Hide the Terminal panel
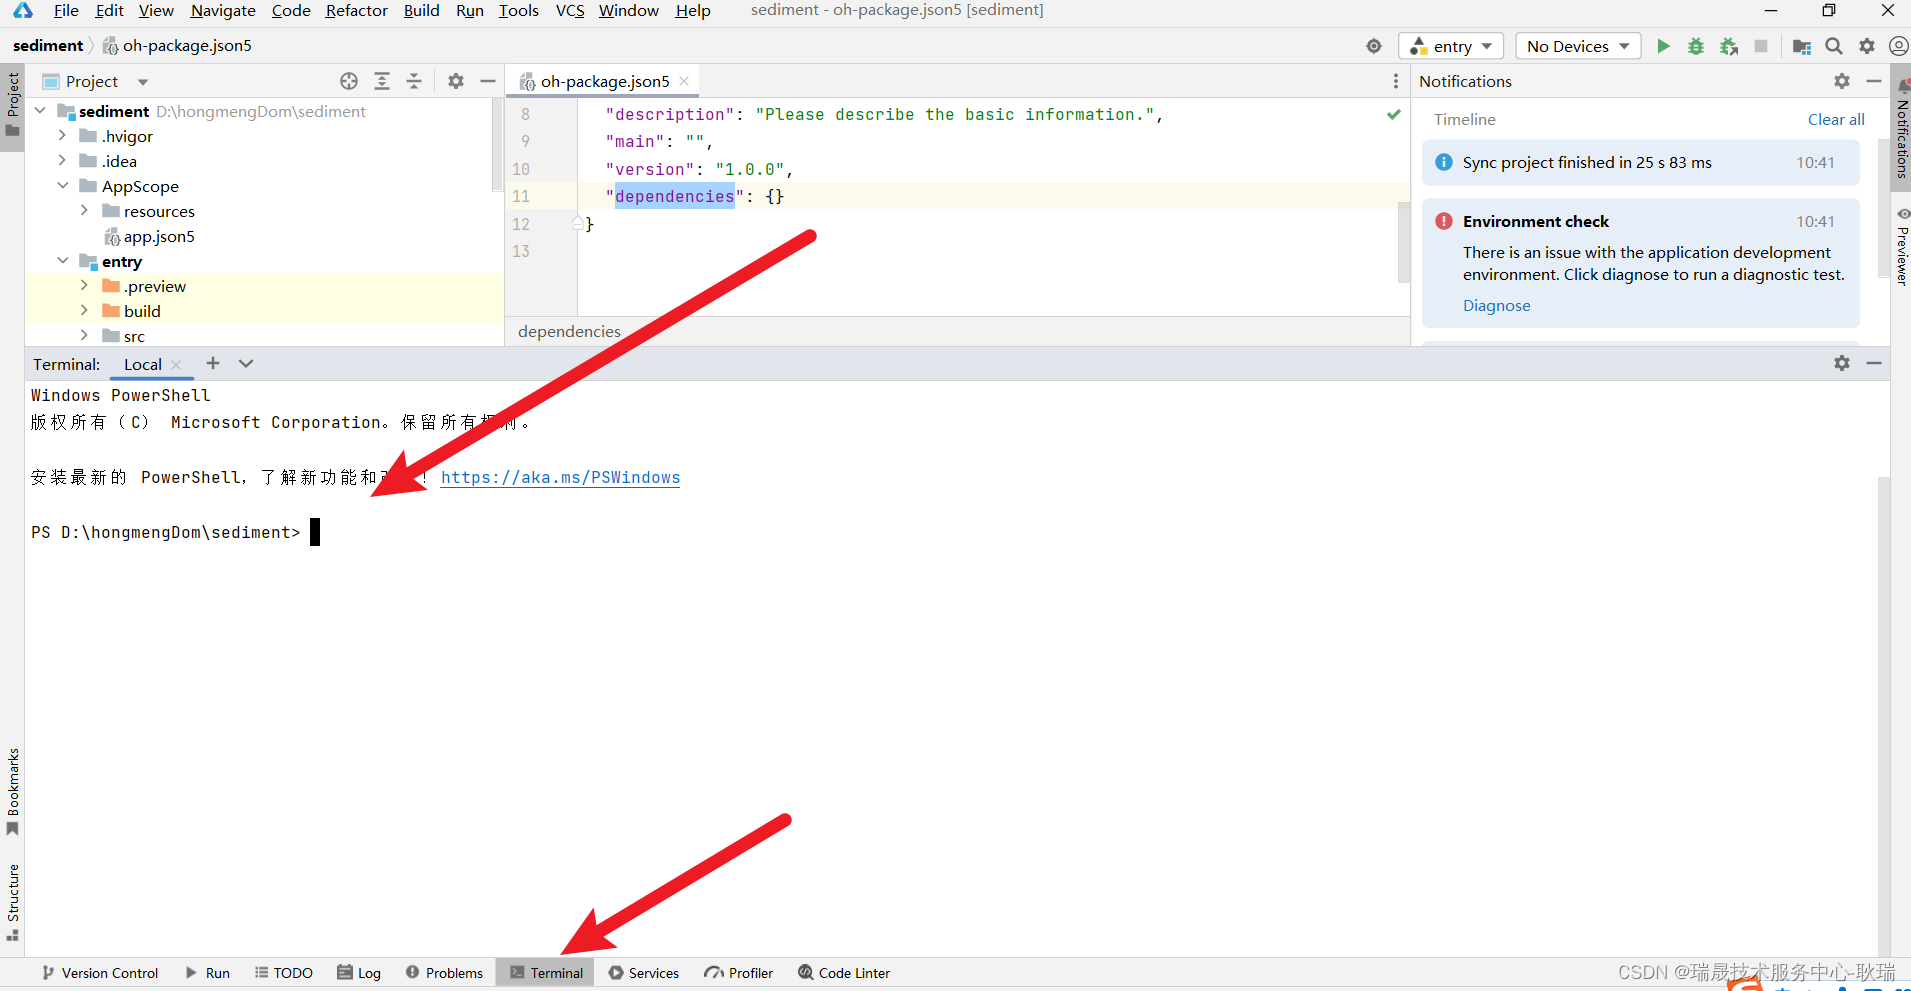 click(x=1874, y=363)
